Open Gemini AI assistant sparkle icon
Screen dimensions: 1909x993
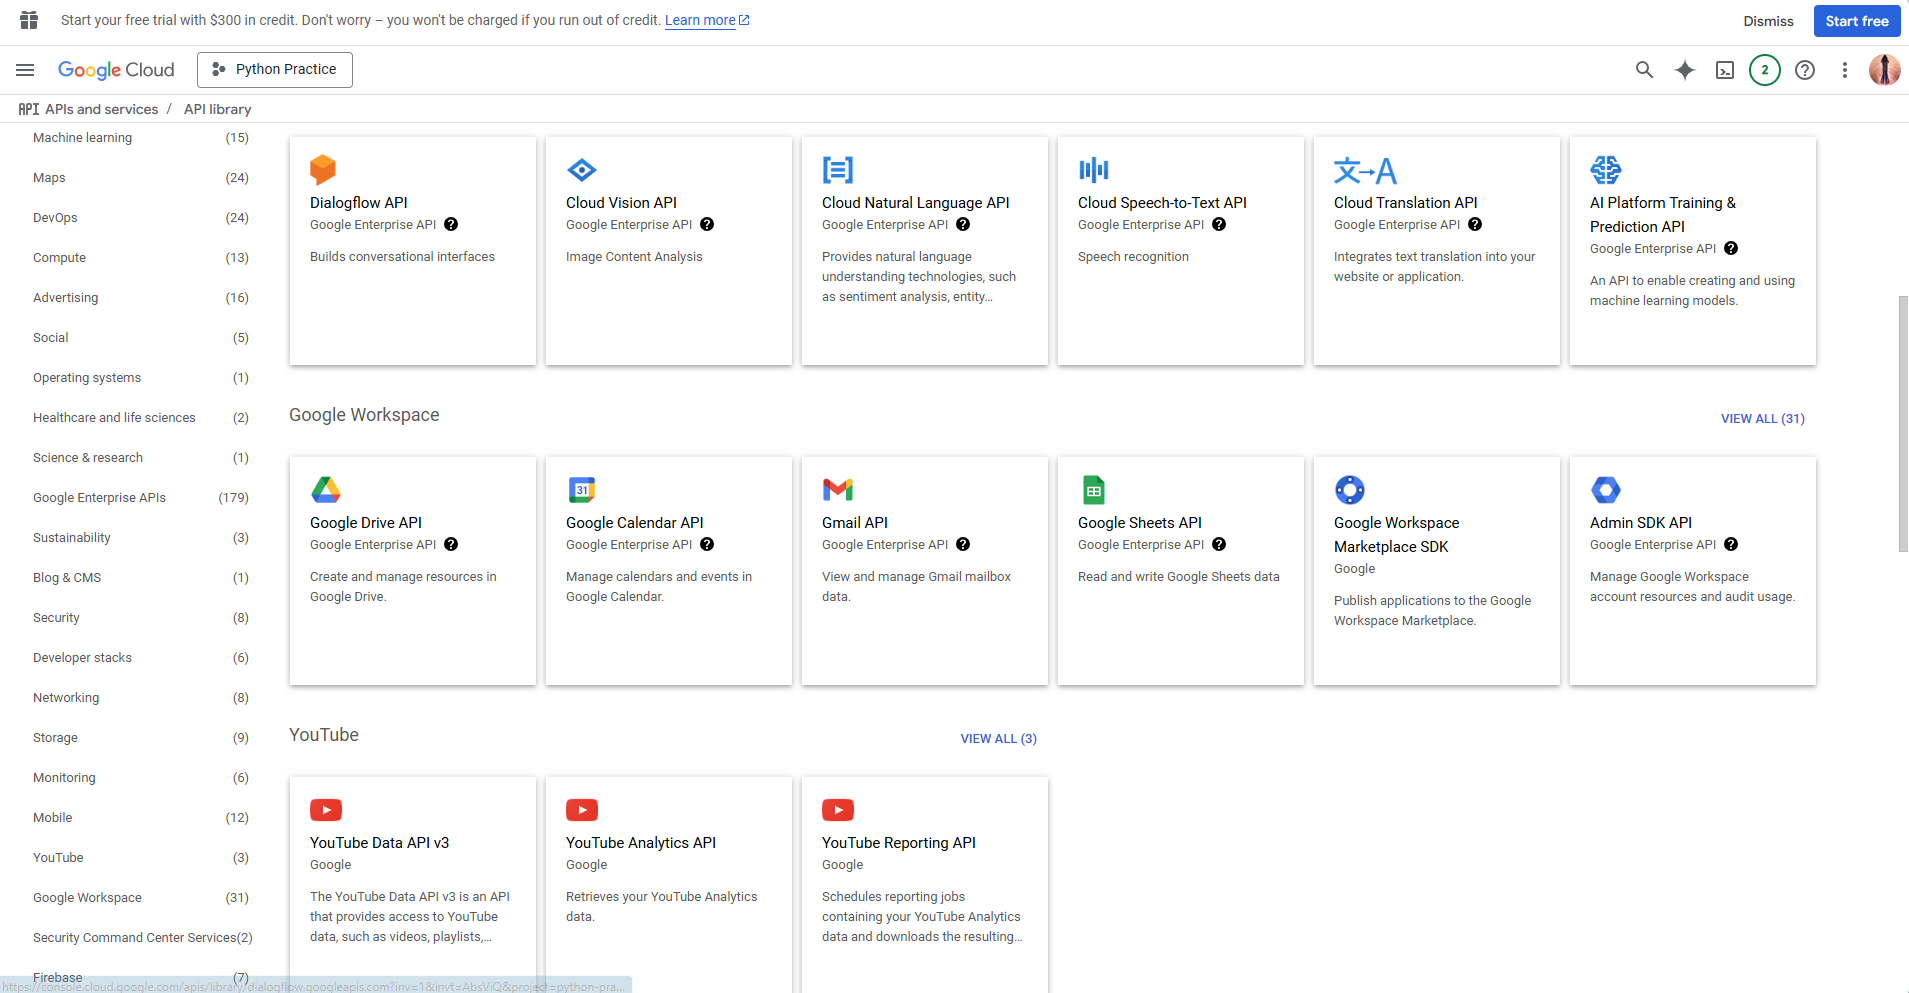[x=1685, y=70]
